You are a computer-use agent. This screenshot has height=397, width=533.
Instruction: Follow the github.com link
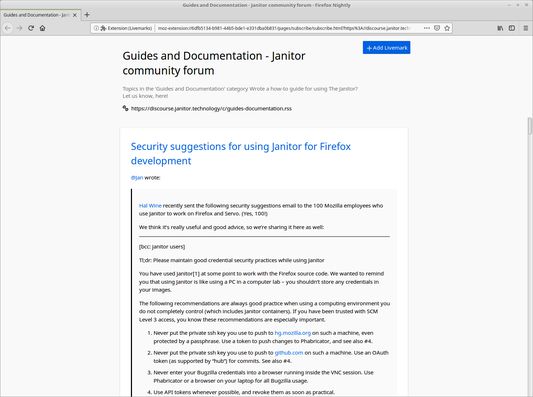point(289,353)
